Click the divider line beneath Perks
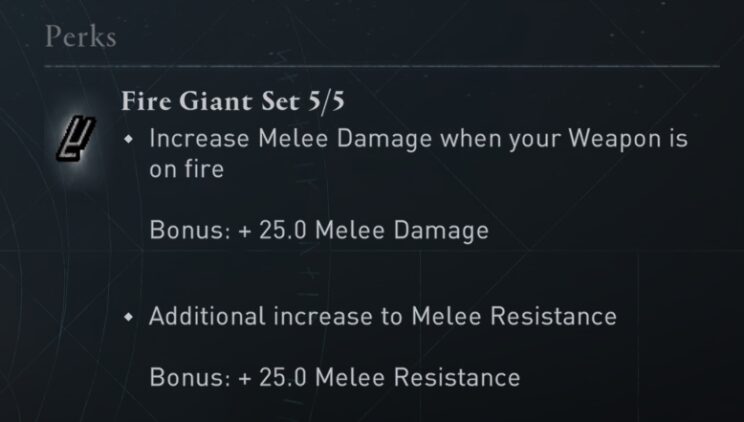This screenshot has width=744, height=422. [380, 66]
